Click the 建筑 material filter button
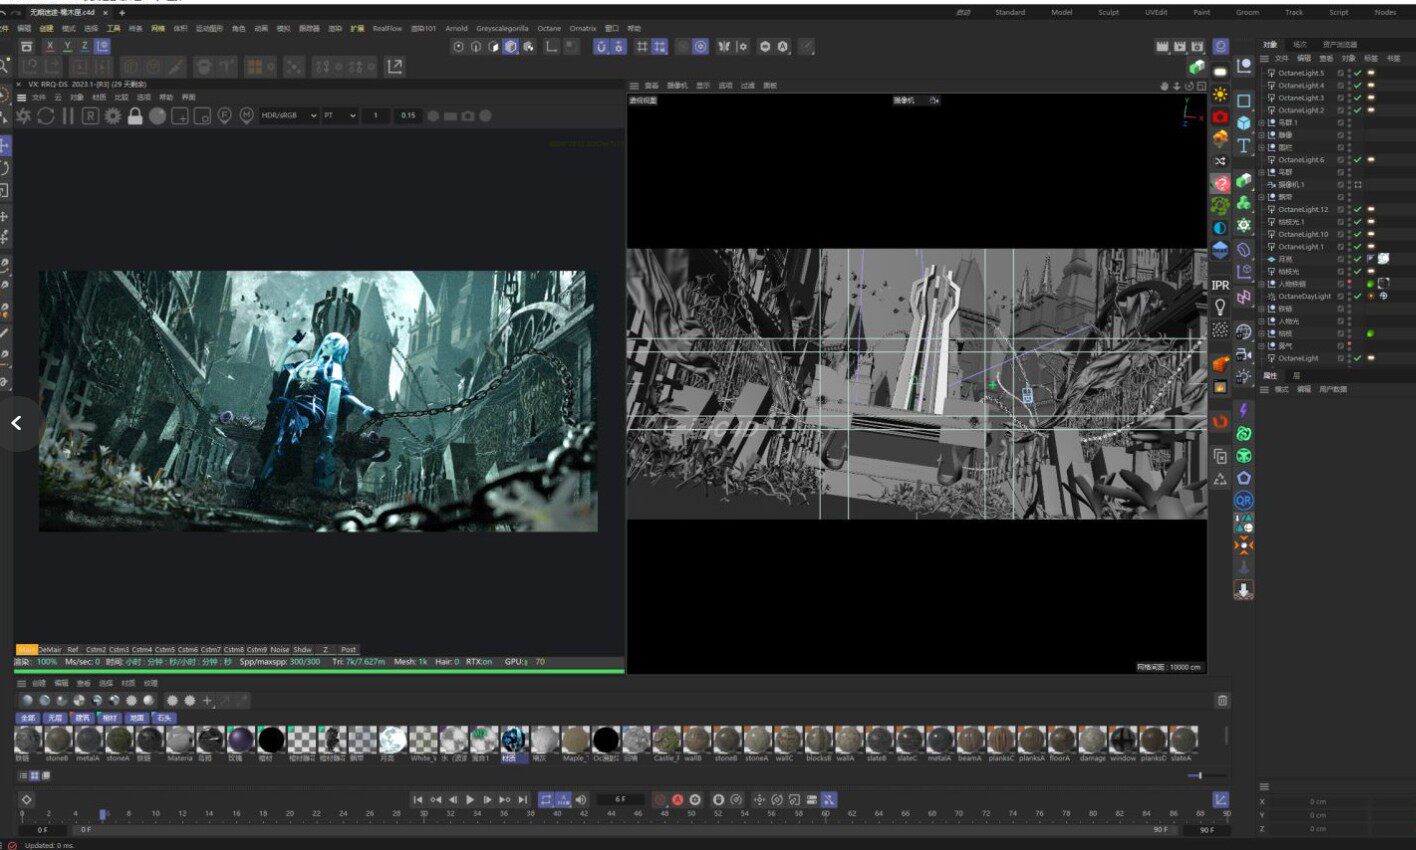The height and width of the screenshot is (850, 1416). (x=82, y=718)
